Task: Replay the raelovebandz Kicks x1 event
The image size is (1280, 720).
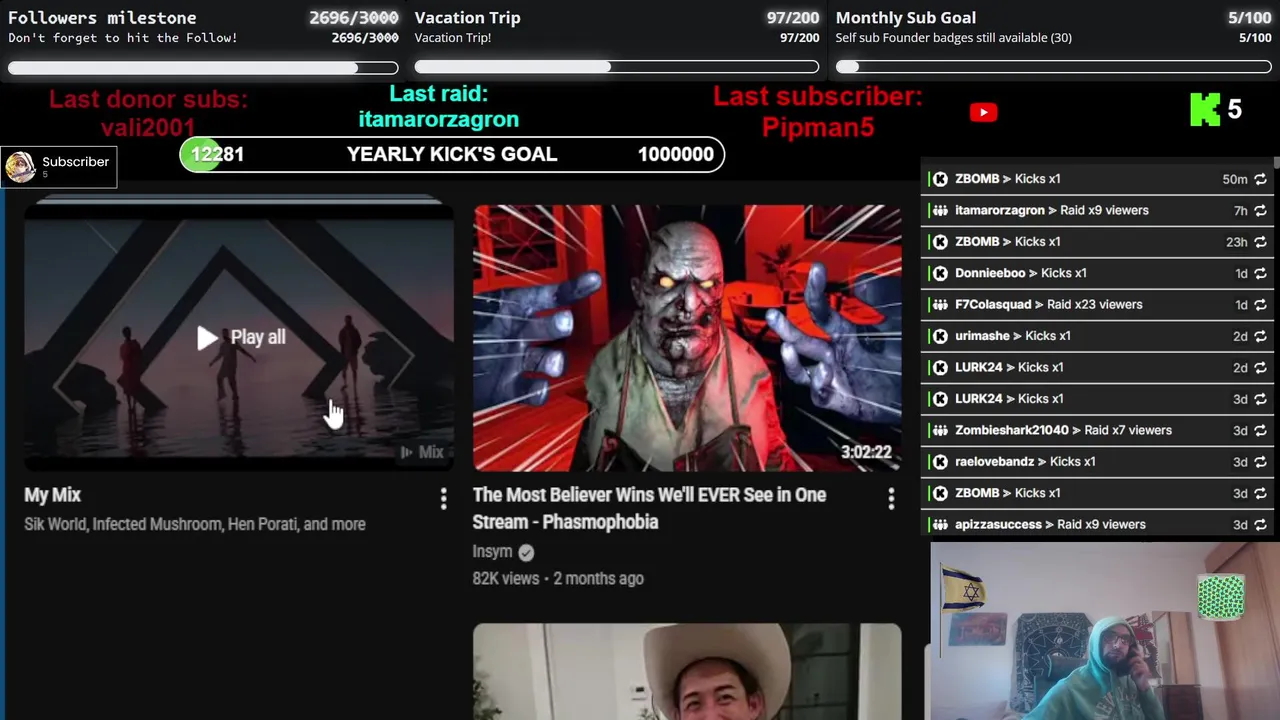Action: 1260,462
